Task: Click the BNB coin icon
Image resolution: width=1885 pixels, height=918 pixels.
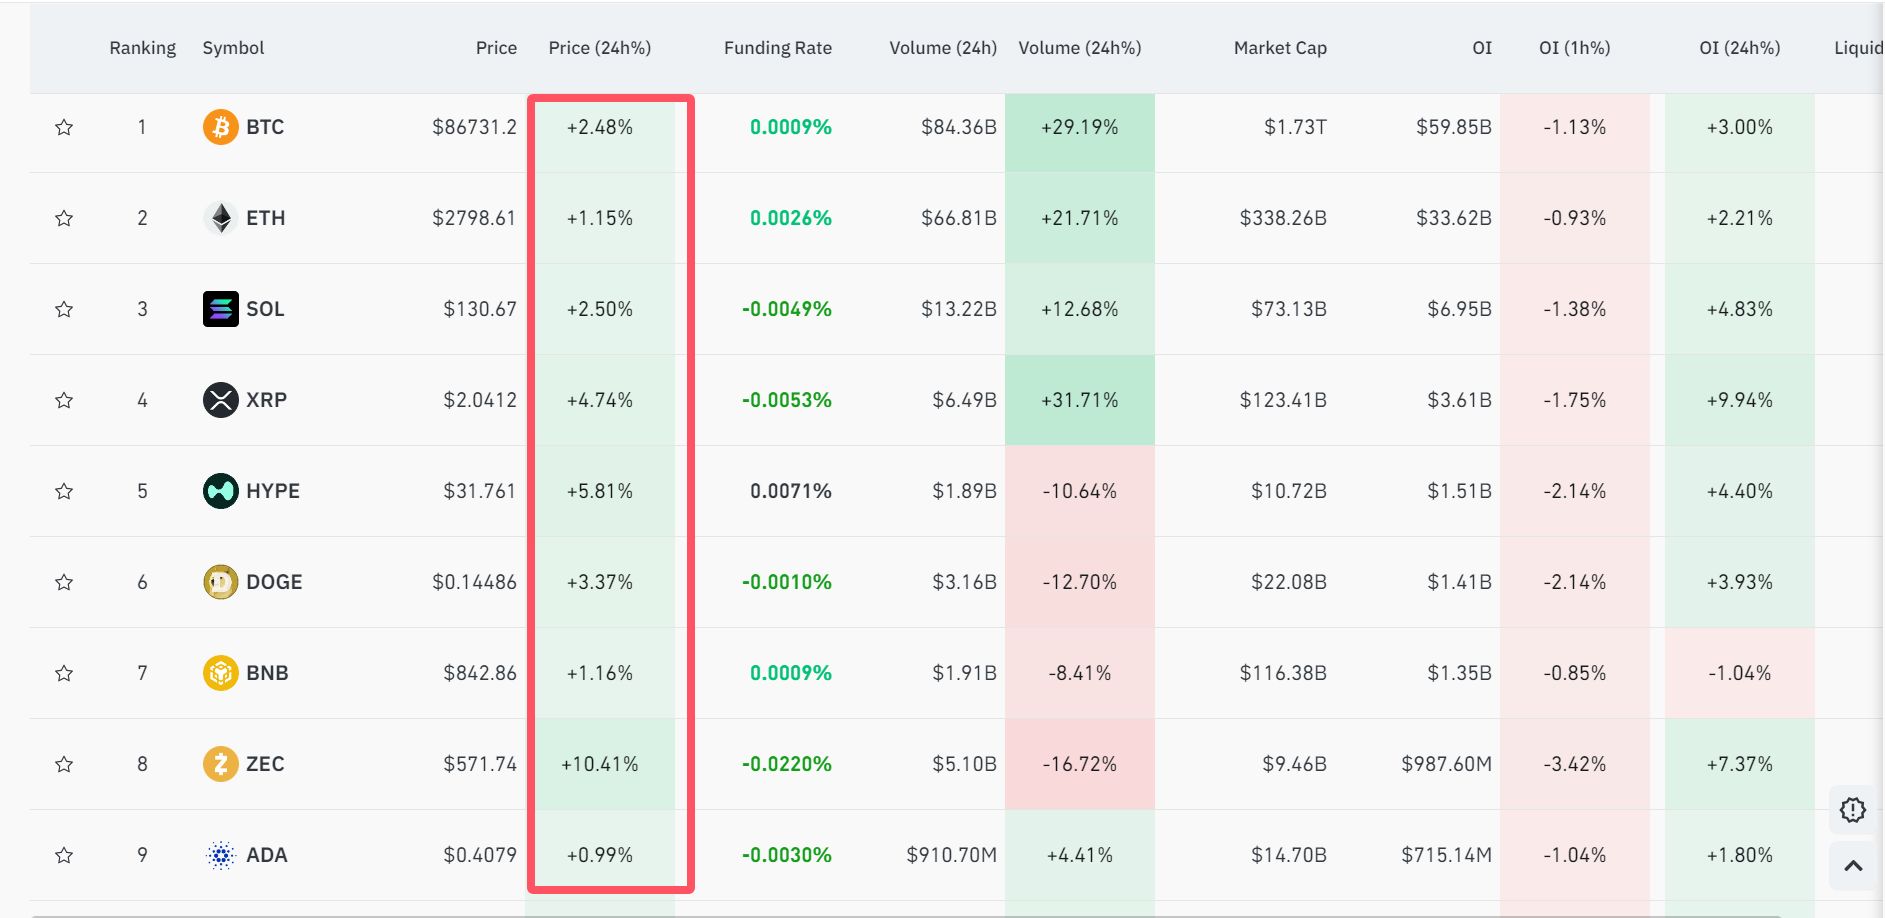Action: coord(220,673)
